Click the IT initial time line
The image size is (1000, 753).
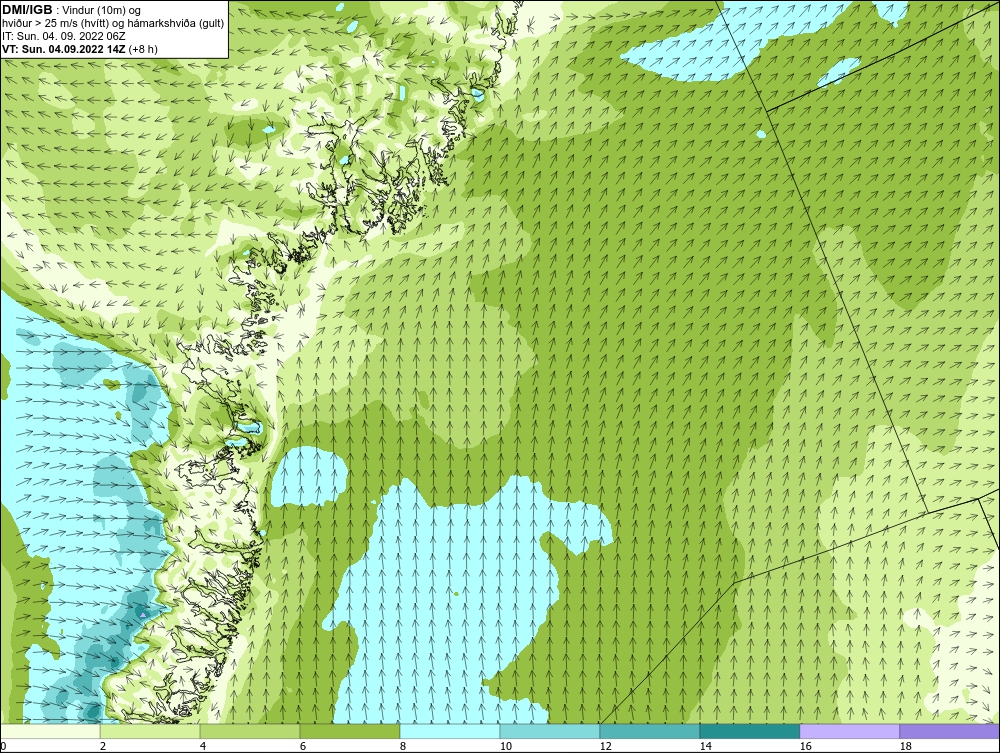coord(64,36)
